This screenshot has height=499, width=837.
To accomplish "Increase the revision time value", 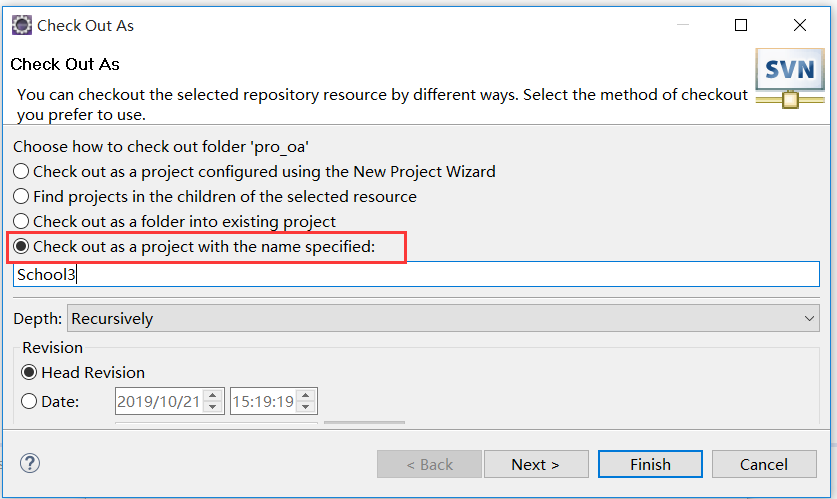I will [x=306, y=396].
